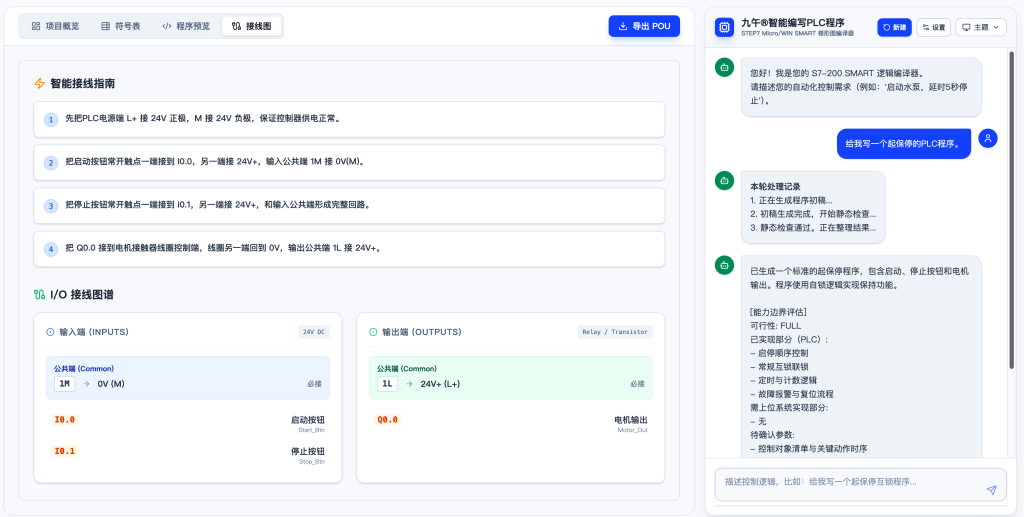The image size is (1024, 517).
Task: Click the PLC chip app logo icon
Action: [724, 27]
